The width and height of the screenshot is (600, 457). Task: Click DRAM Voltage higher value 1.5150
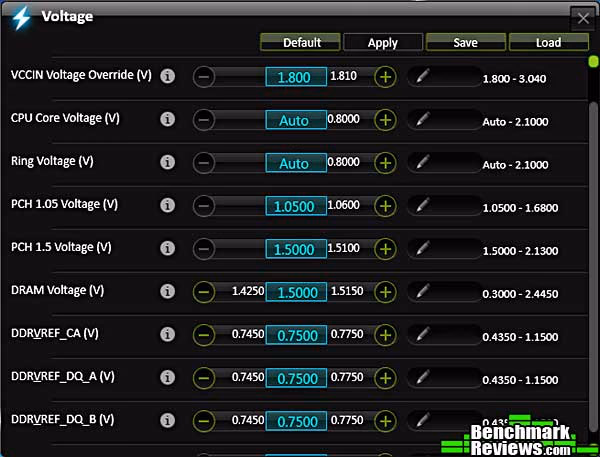(x=347, y=291)
